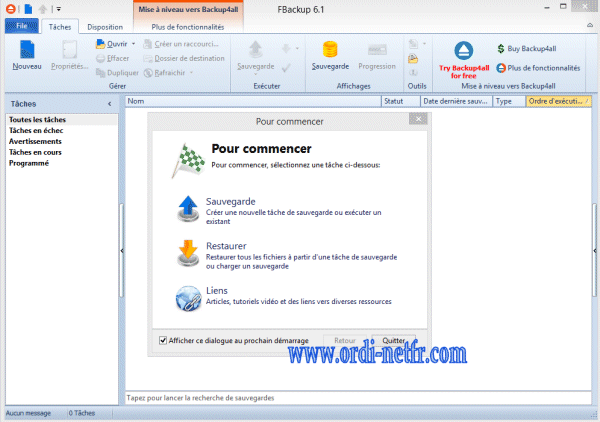Image resolution: width=600 pixels, height=422 pixels.
Task: Open the Progression view
Action: 377,55
